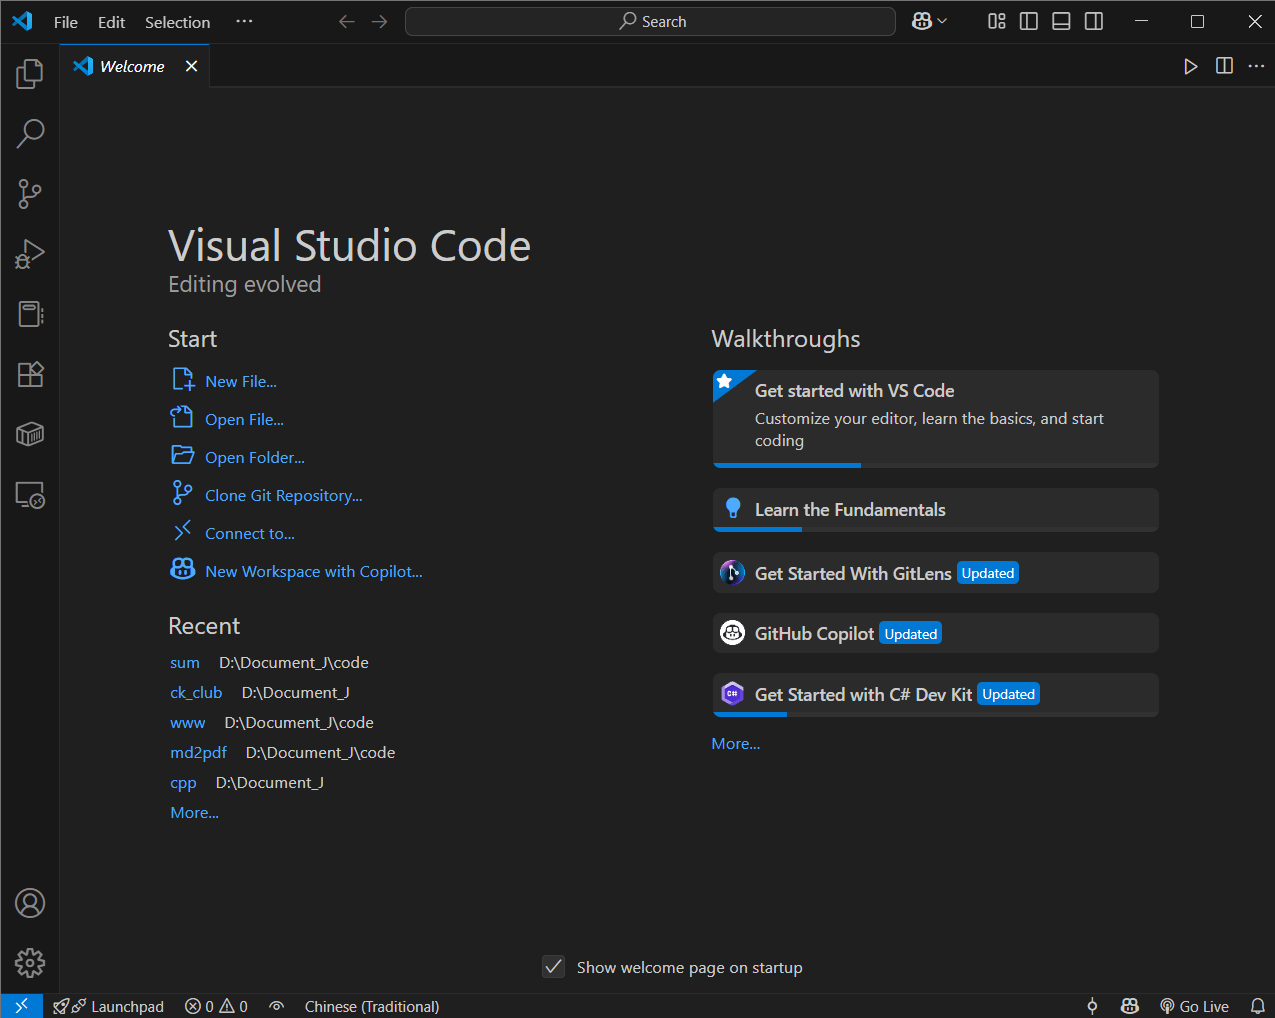Open Run and Debug view
The image size is (1275, 1018).
pos(30,254)
